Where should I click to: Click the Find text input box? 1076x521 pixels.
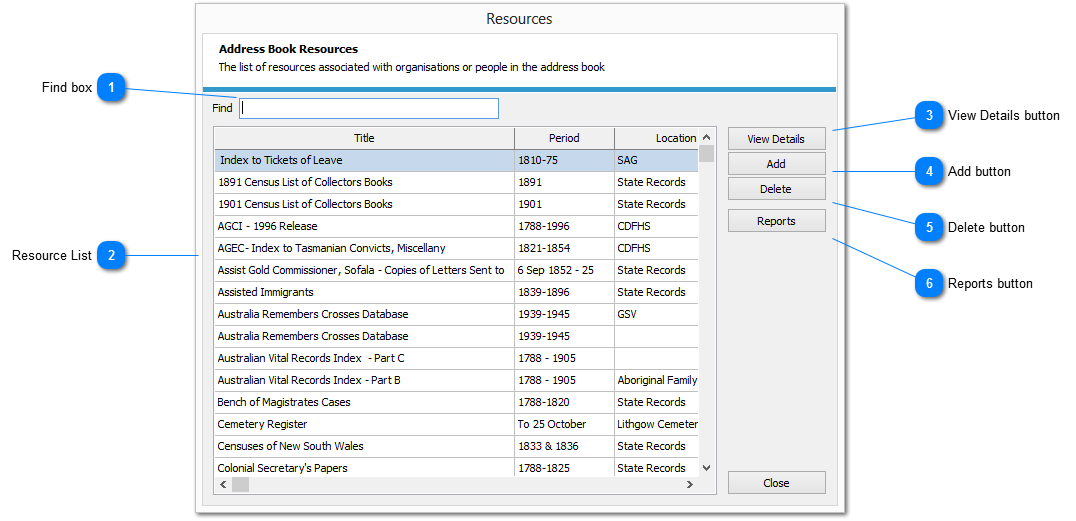pyautogui.click(x=368, y=108)
